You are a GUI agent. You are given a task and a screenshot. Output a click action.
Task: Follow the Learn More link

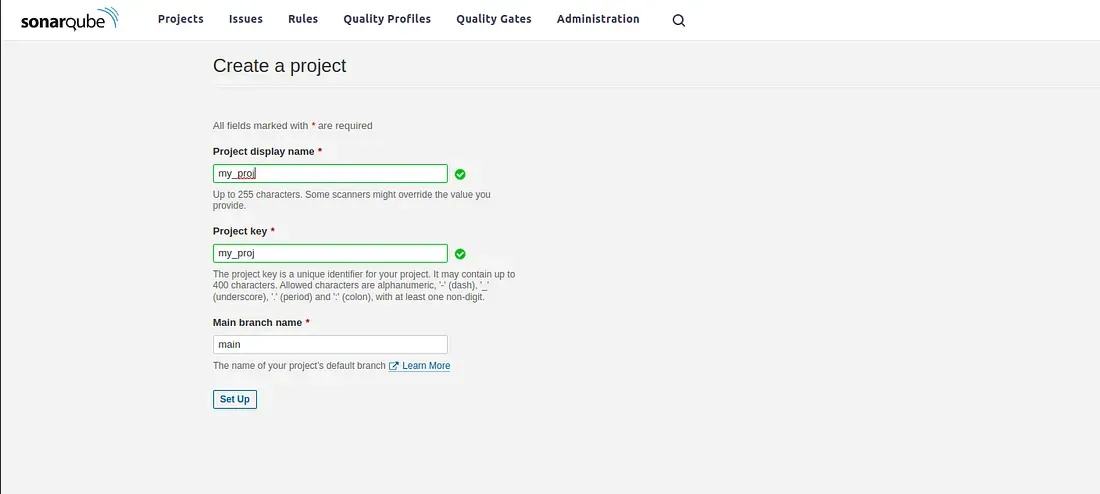(426, 366)
